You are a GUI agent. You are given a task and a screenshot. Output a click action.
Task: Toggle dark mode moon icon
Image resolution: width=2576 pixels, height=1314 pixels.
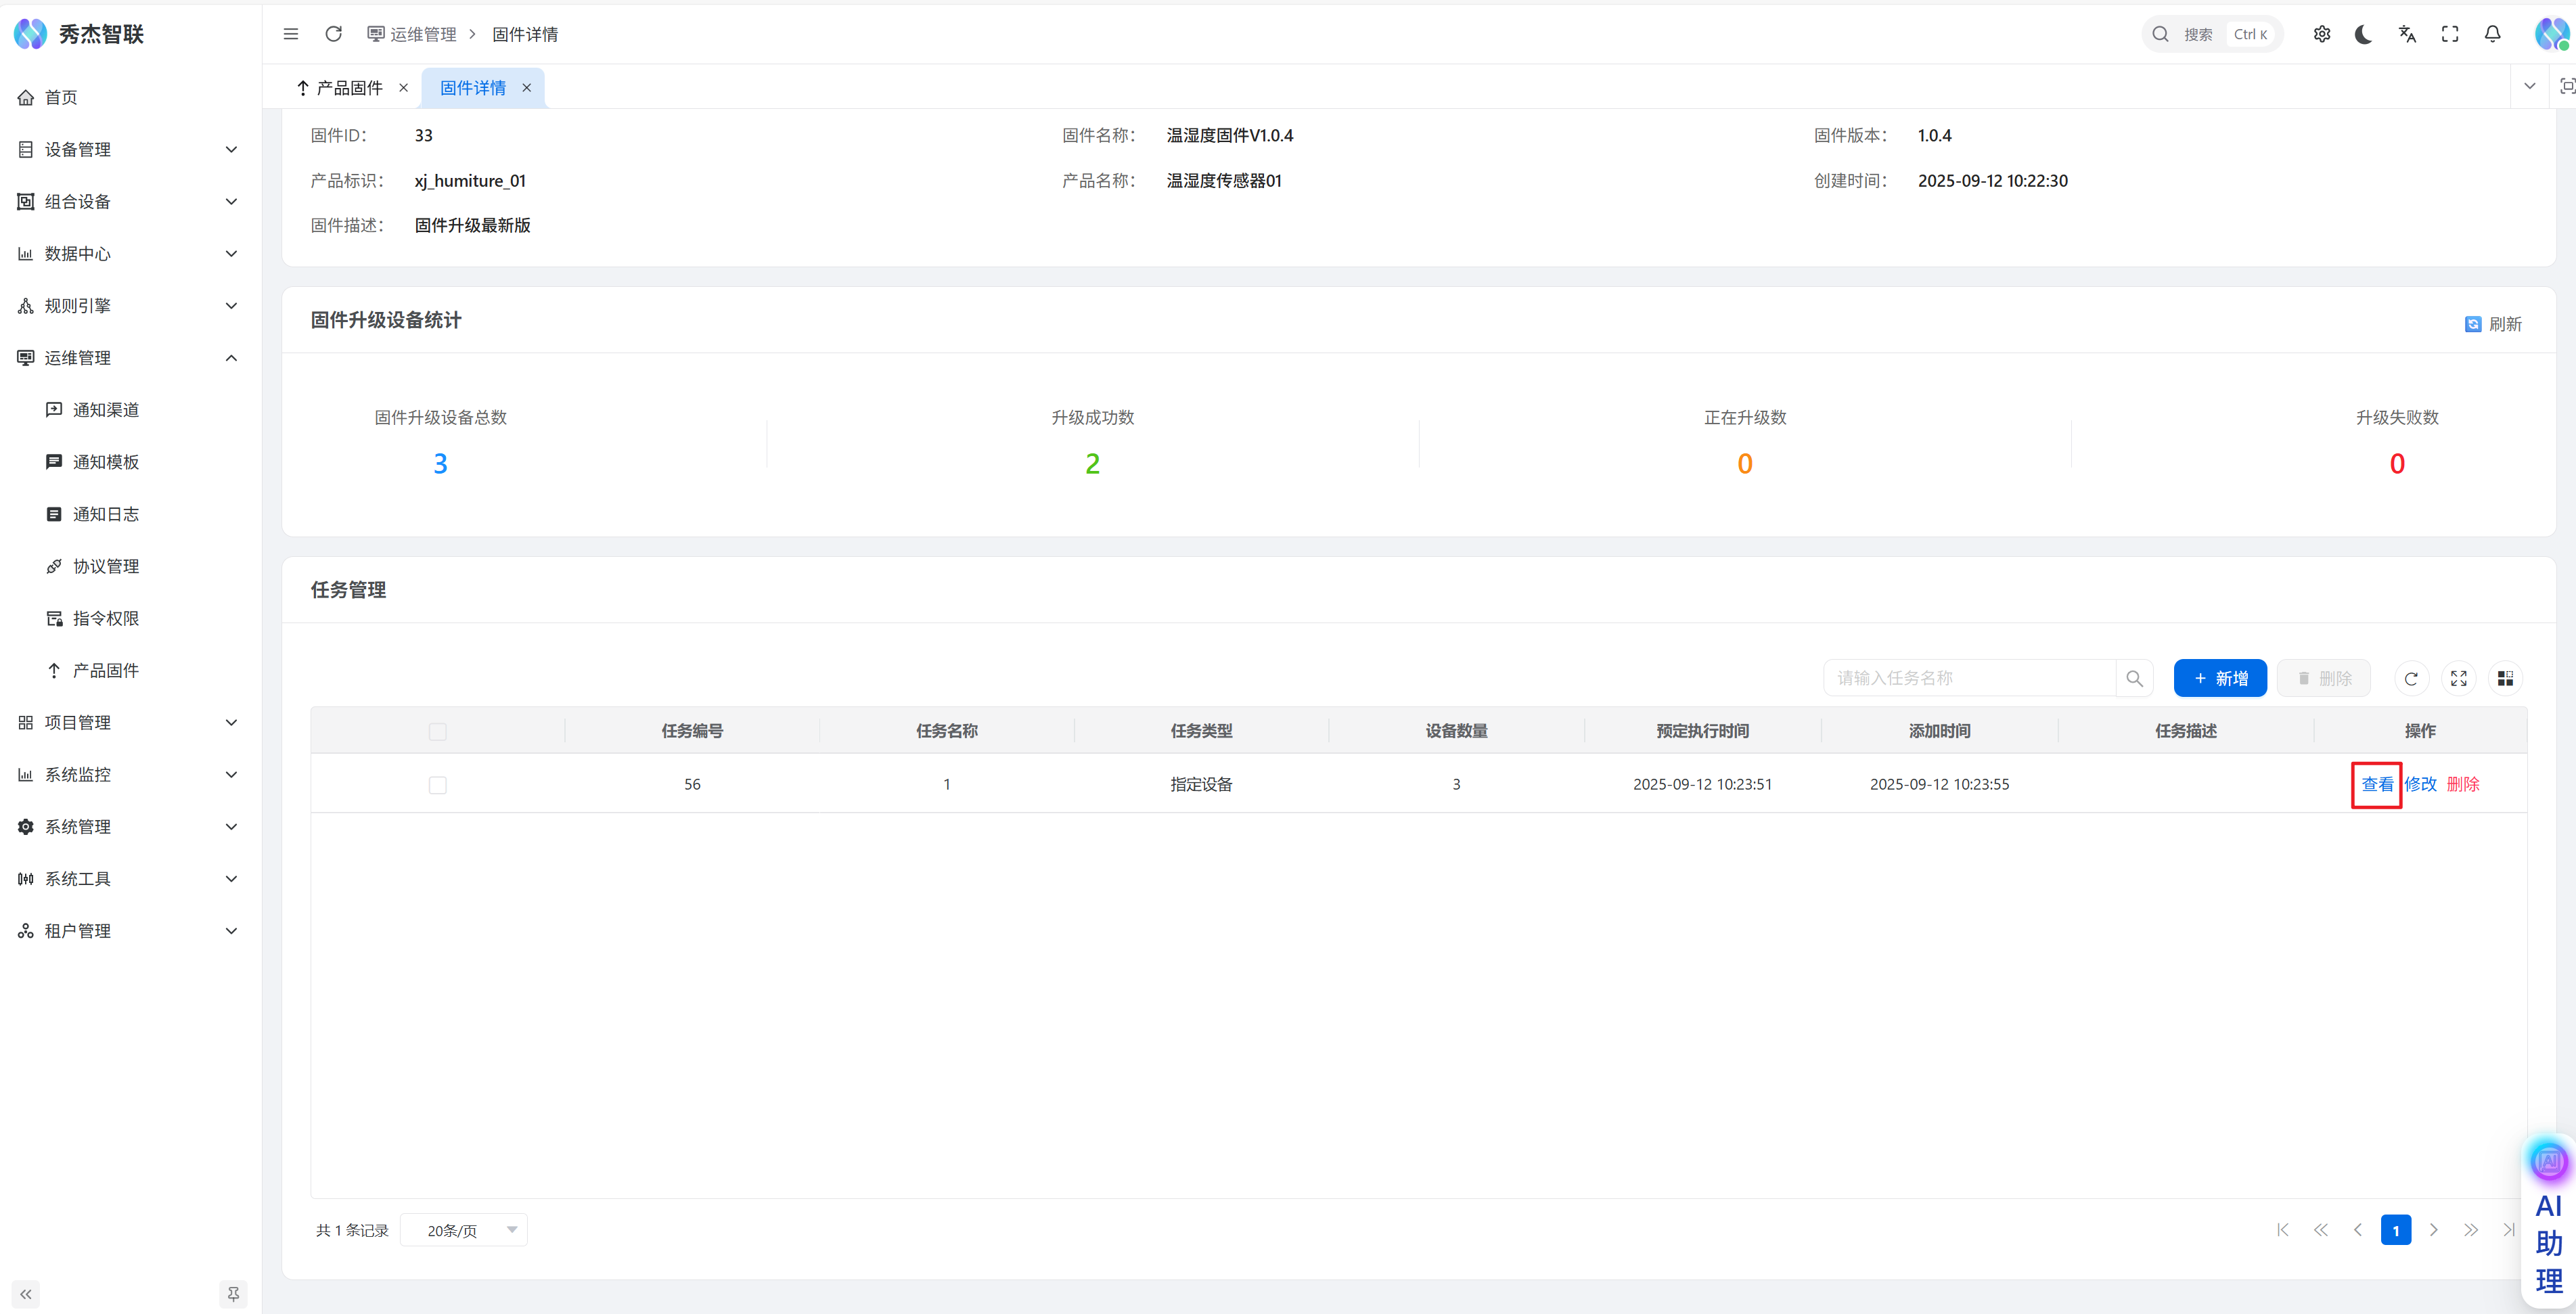tap(2364, 34)
